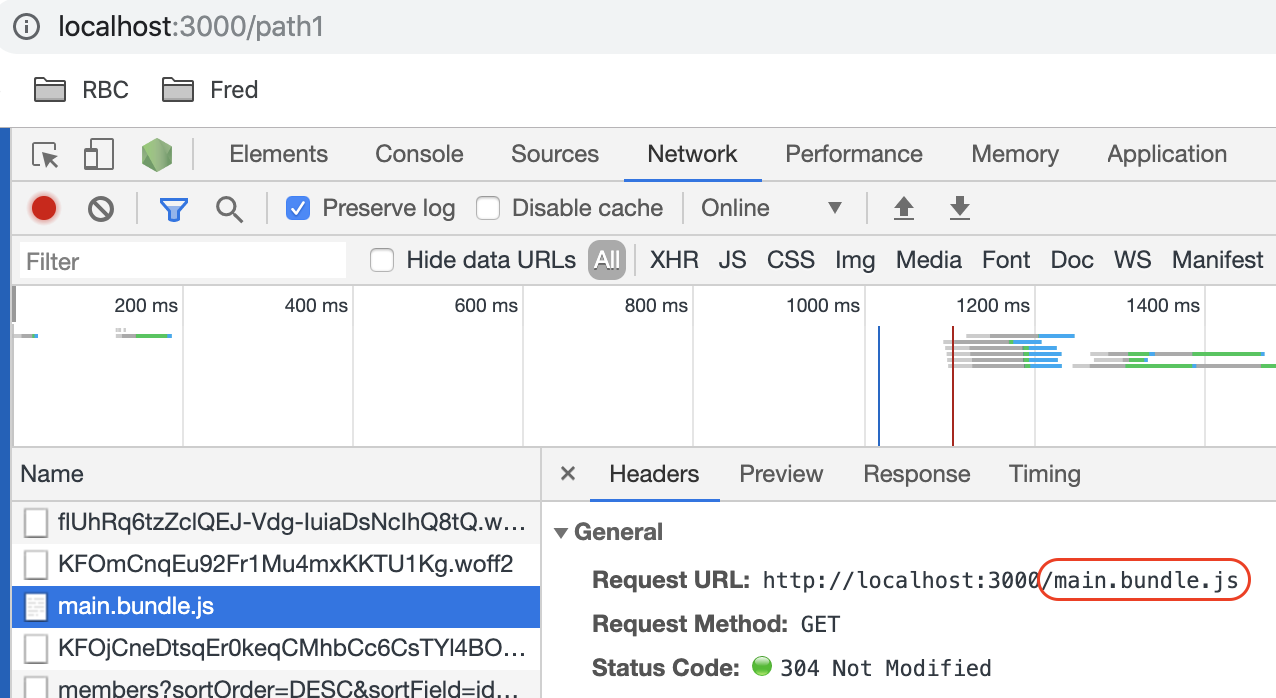
Task: Switch to the Console tab
Action: [419, 154]
